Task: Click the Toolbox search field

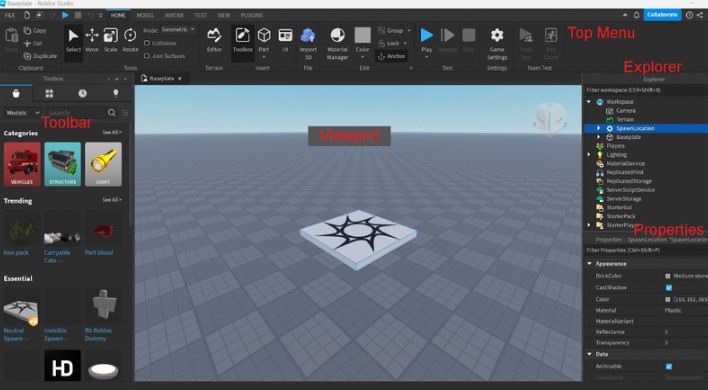Action: [x=76, y=112]
